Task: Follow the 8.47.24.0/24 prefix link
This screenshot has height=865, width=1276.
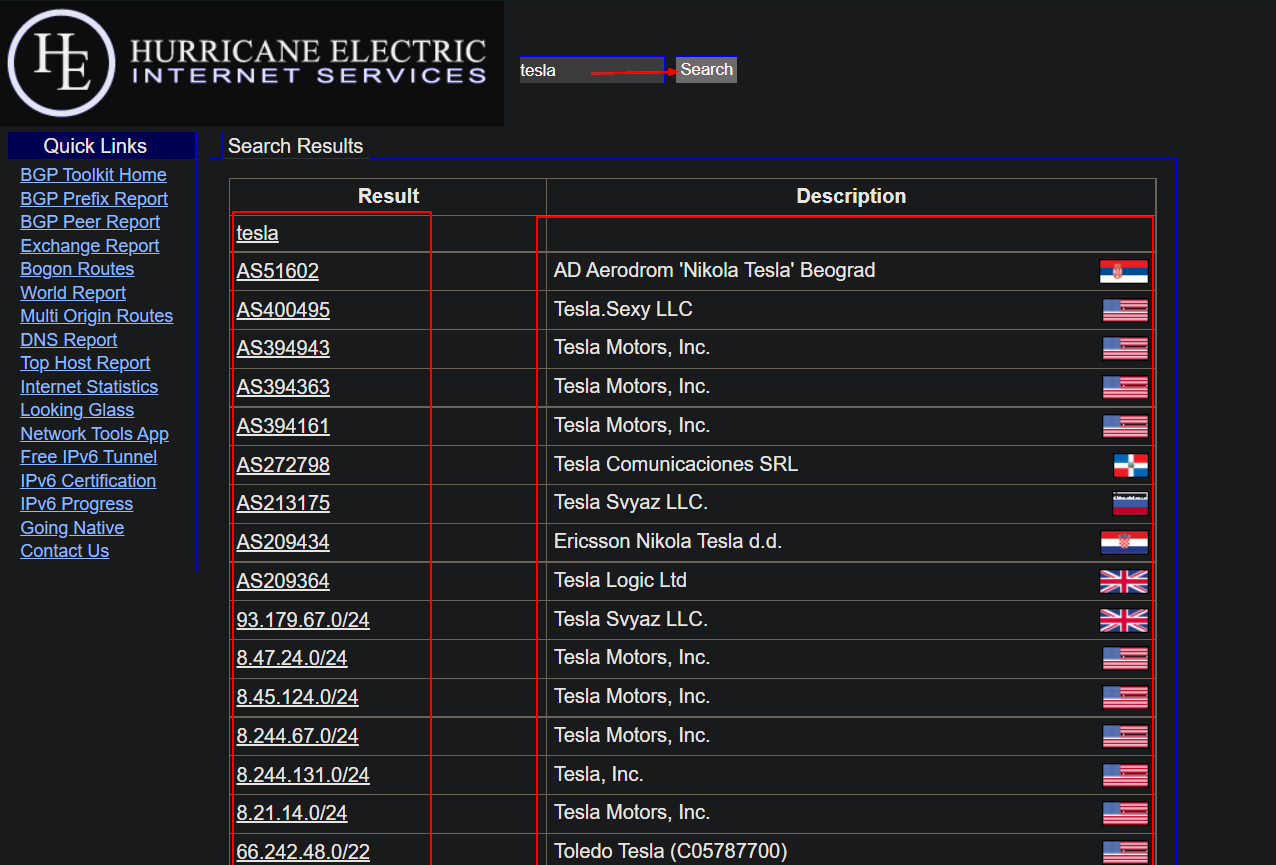Action: tap(292, 658)
